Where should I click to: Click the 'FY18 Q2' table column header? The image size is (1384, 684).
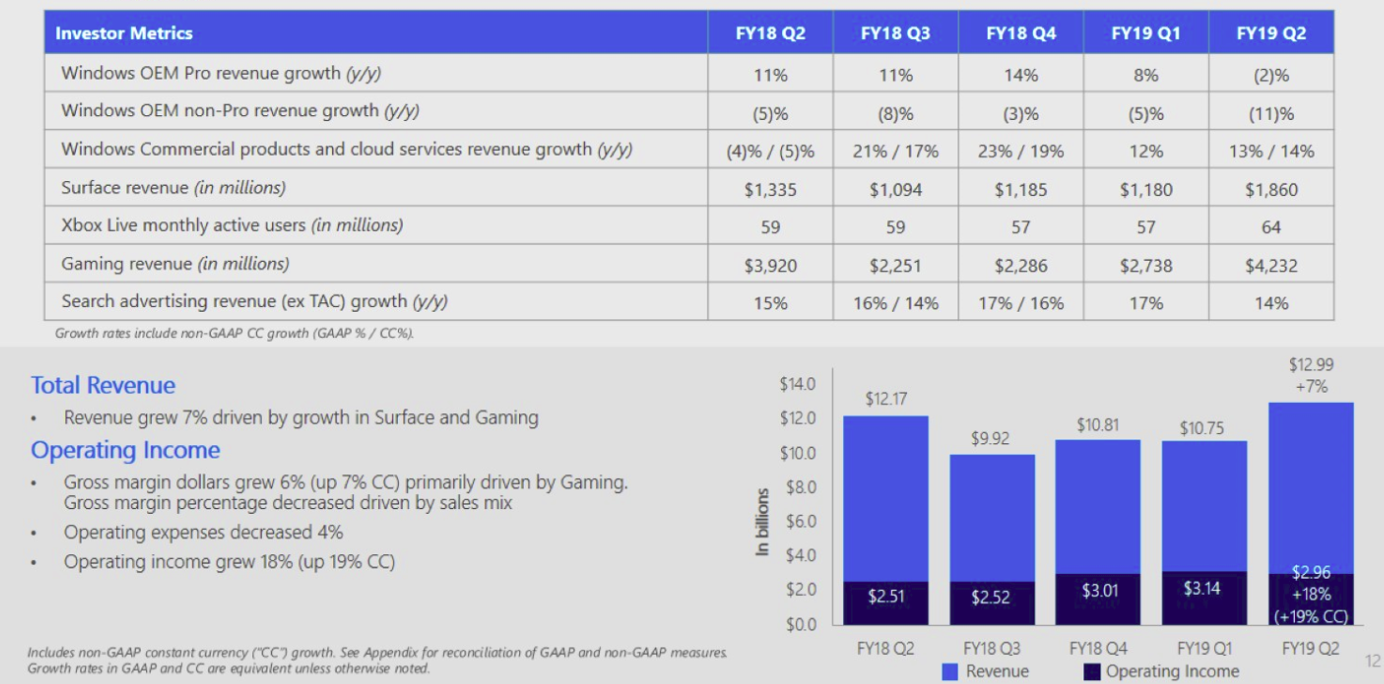point(770,33)
